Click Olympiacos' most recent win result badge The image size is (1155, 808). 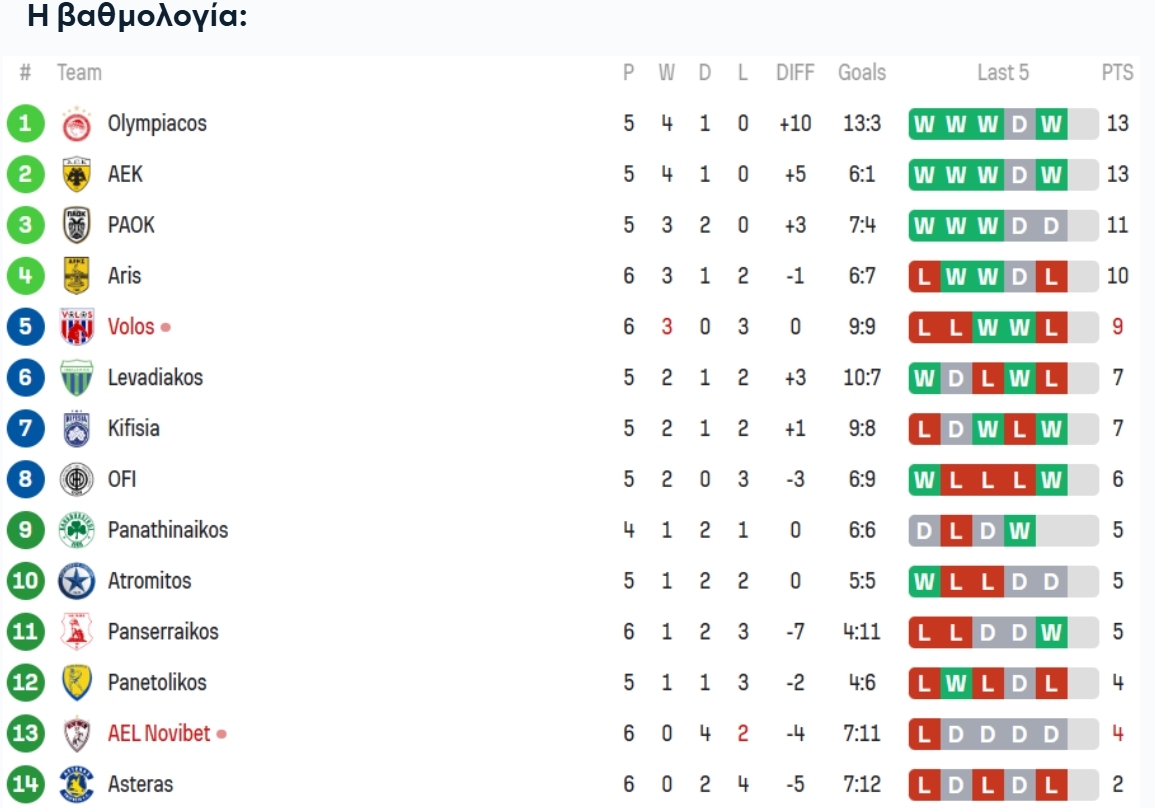1050,124
